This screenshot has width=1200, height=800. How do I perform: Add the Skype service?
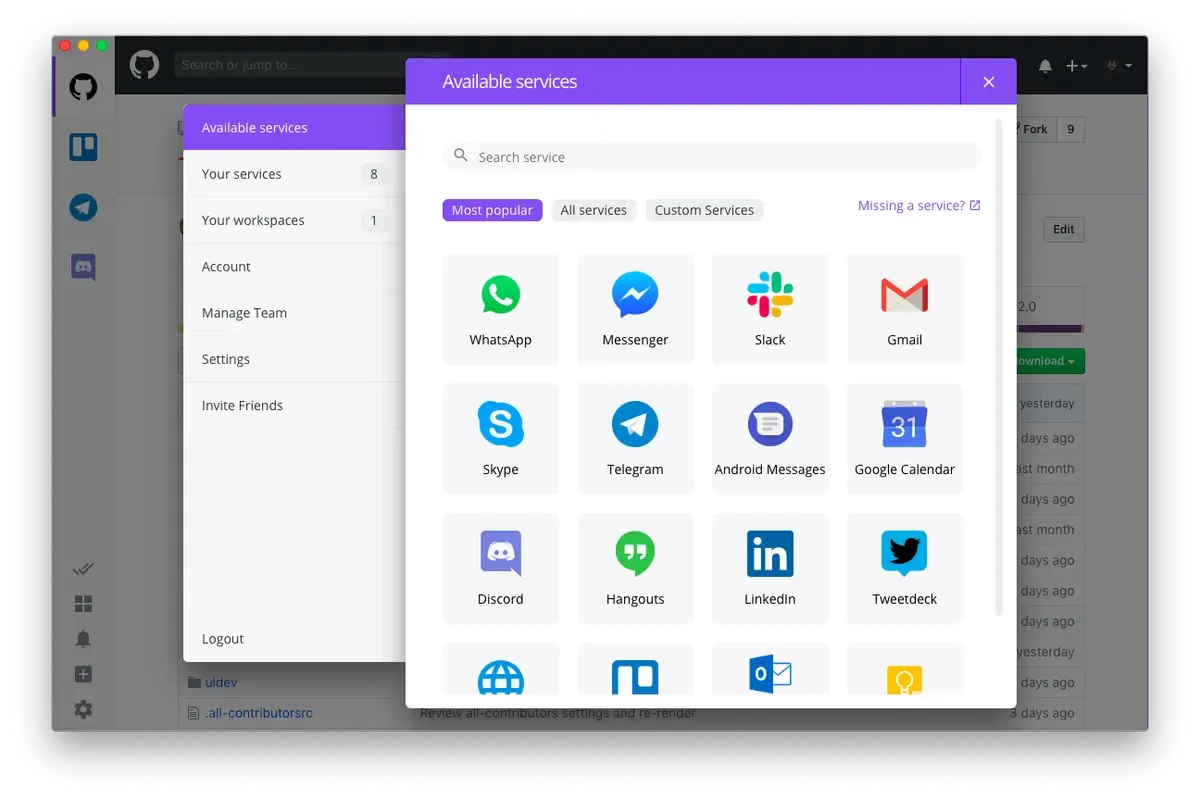(500, 439)
